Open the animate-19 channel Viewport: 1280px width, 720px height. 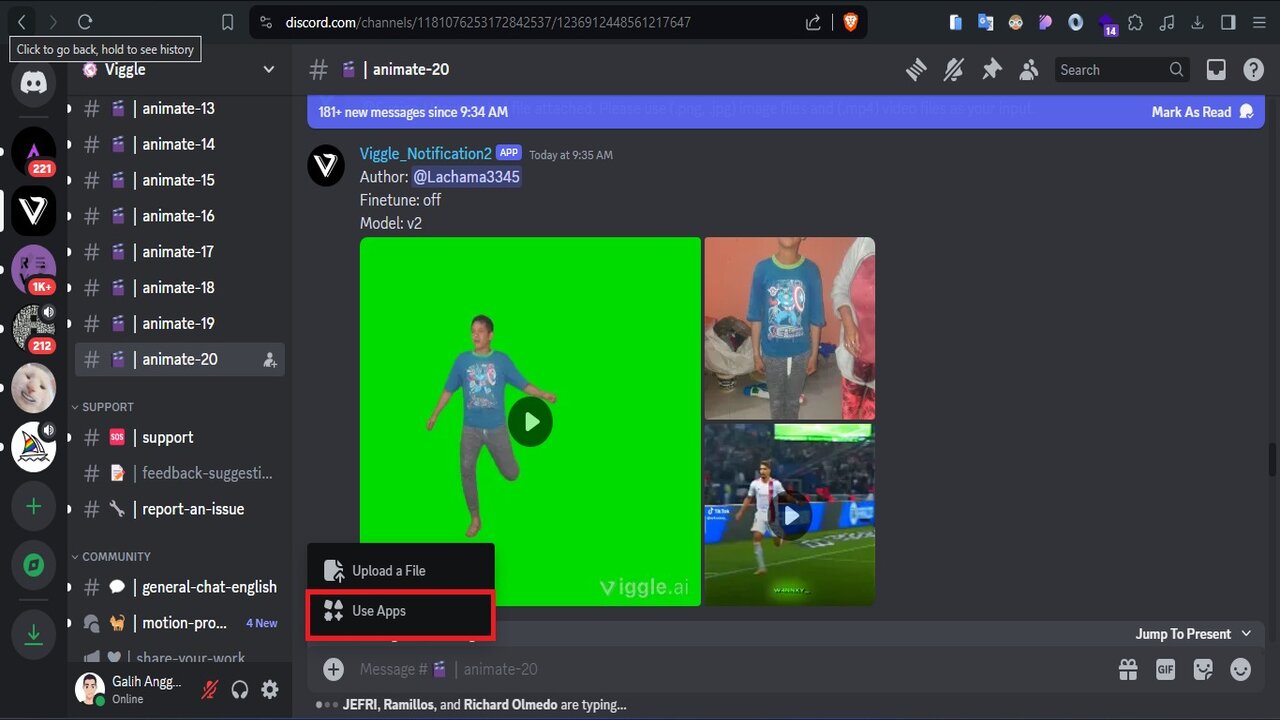[x=180, y=323]
